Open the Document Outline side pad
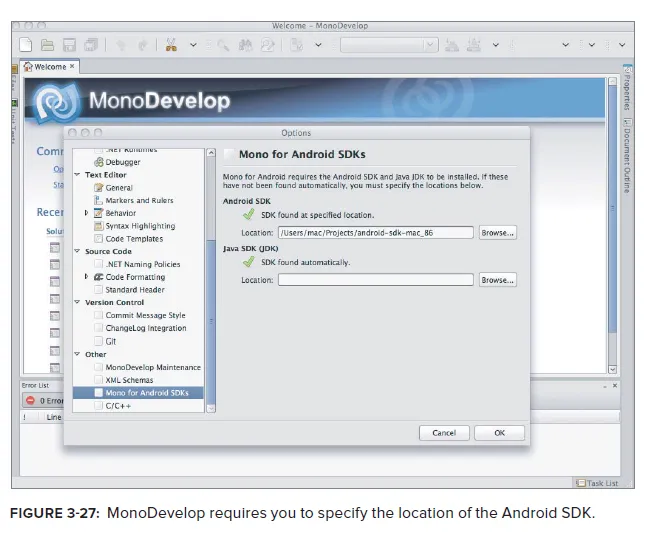This screenshot has height=538, width=664. coord(627,156)
